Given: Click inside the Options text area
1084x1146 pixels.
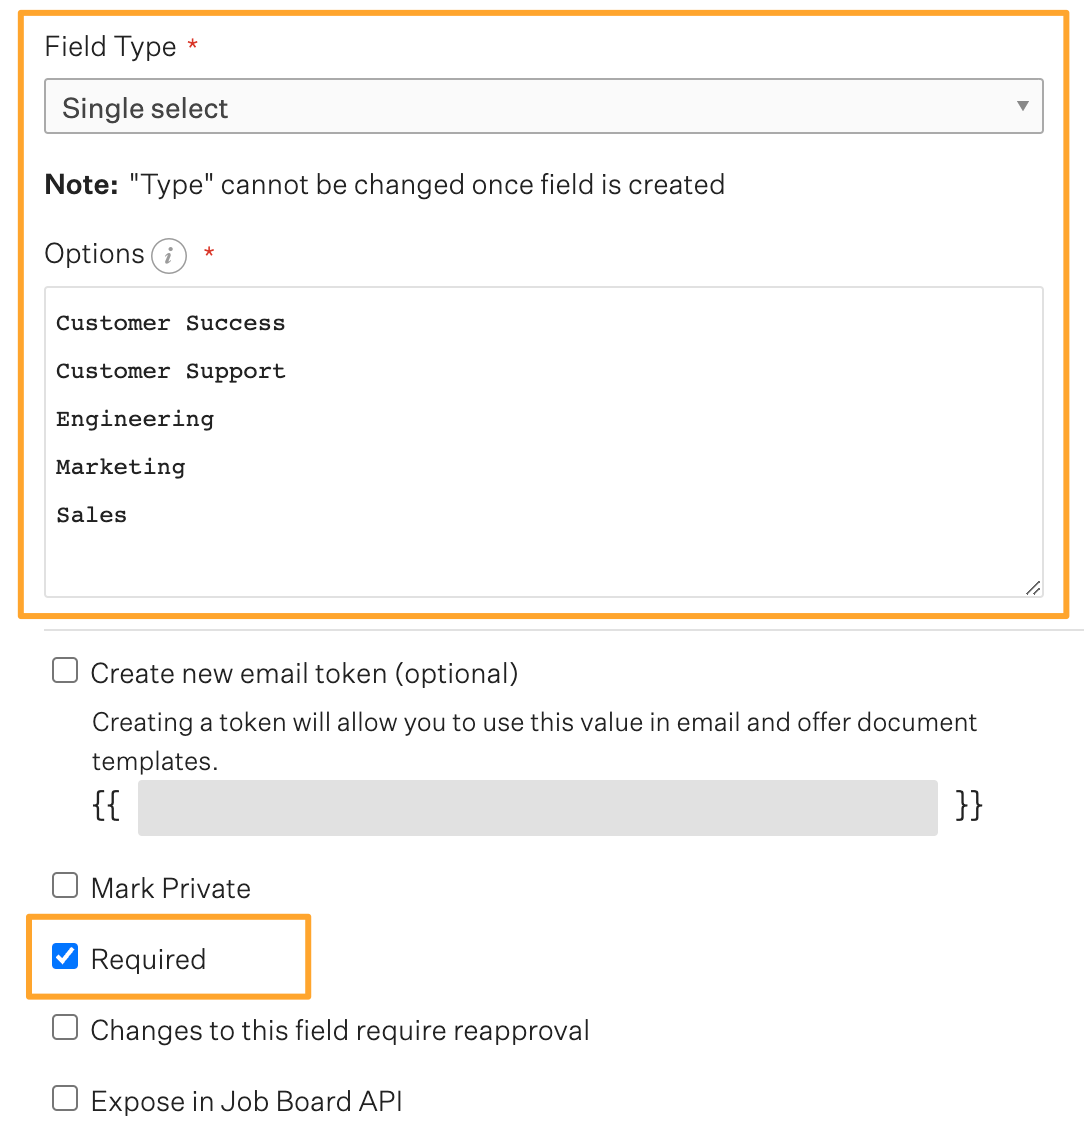Looking at the screenshot, I should click(543, 442).
